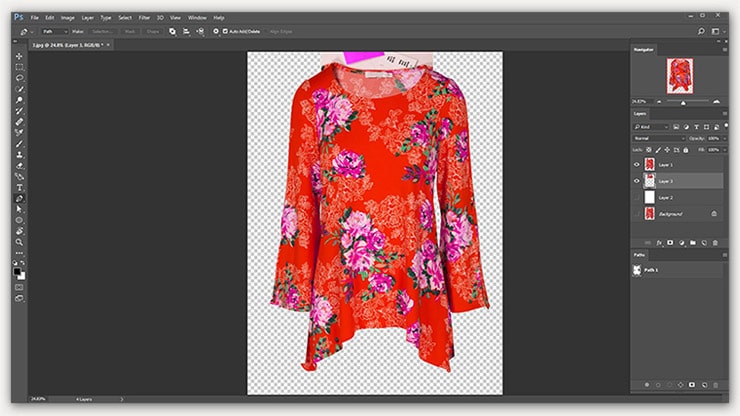The width and height of the screenshot is (740, 416).
Task: Activate the Pen tool in toolbar
Action: point(19,198)
